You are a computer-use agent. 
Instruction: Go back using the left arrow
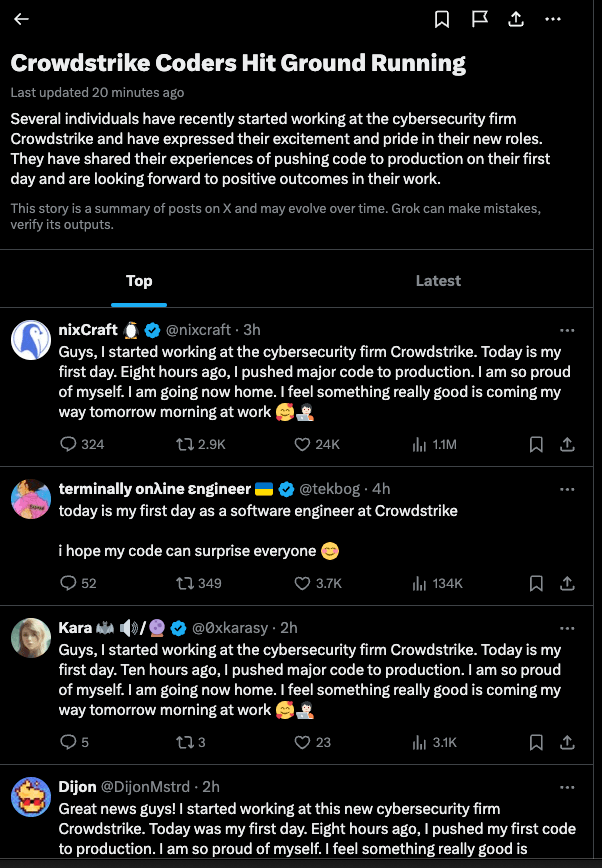(x=21, y=19)
